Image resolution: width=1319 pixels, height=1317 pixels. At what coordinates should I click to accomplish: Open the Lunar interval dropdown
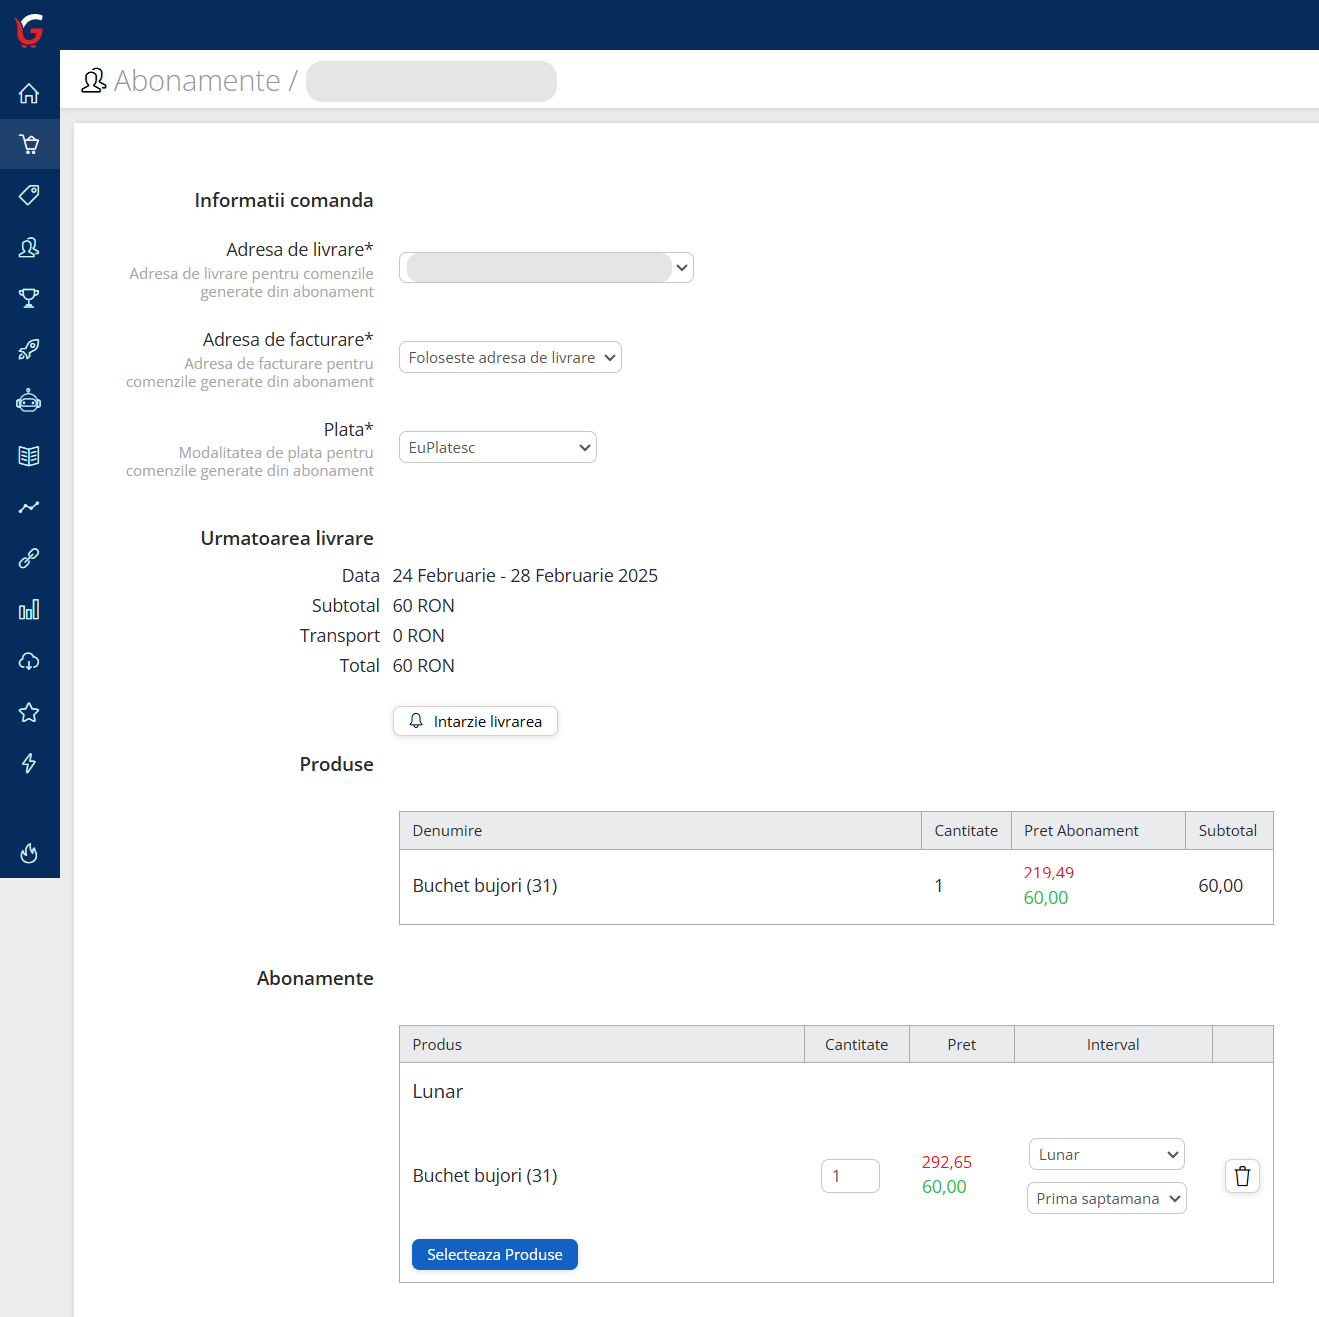pos(1107,1154)
